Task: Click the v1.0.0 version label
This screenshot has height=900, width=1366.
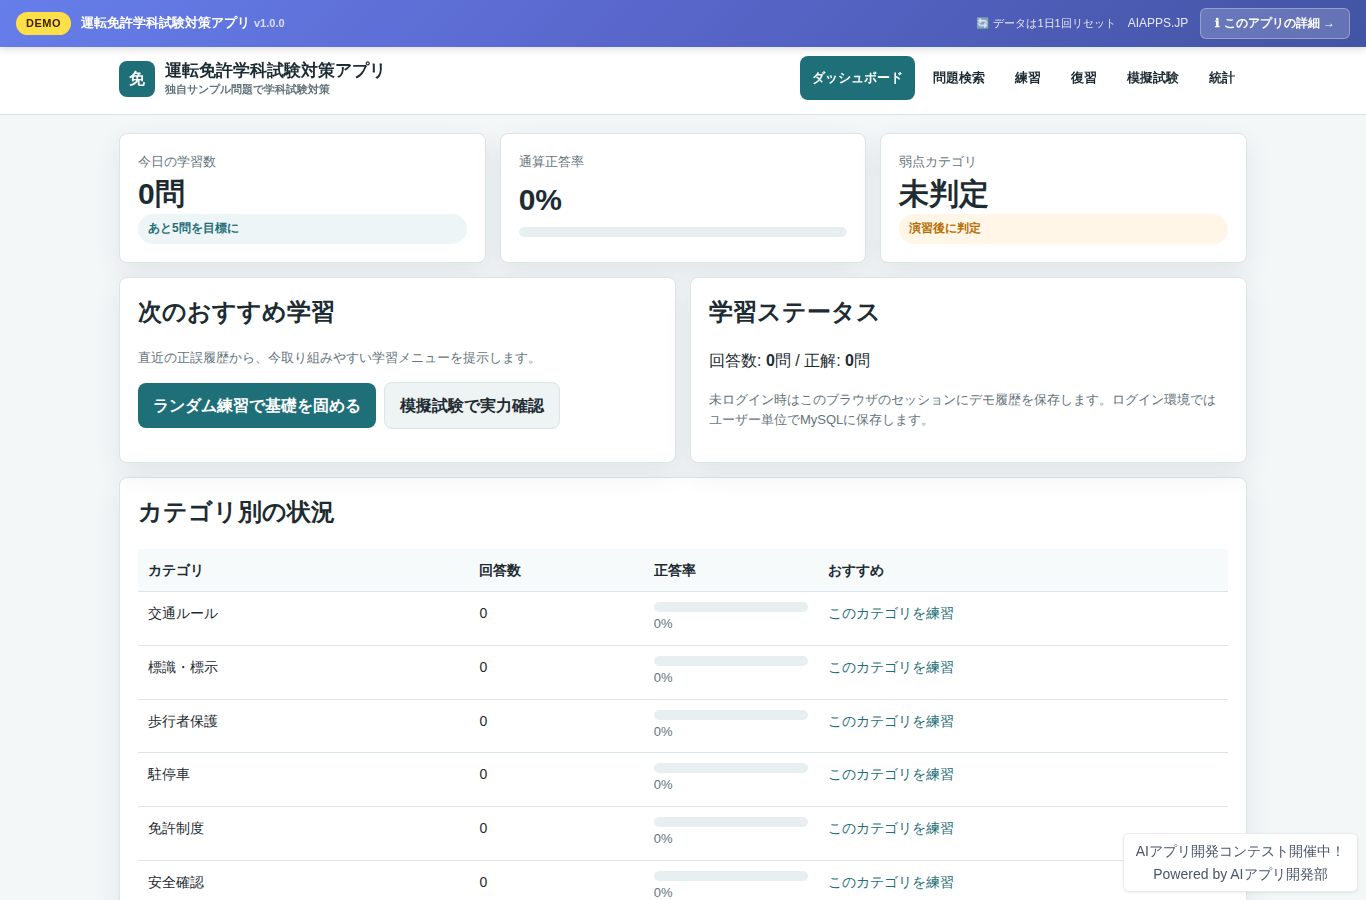Action: tap(269, 23)
